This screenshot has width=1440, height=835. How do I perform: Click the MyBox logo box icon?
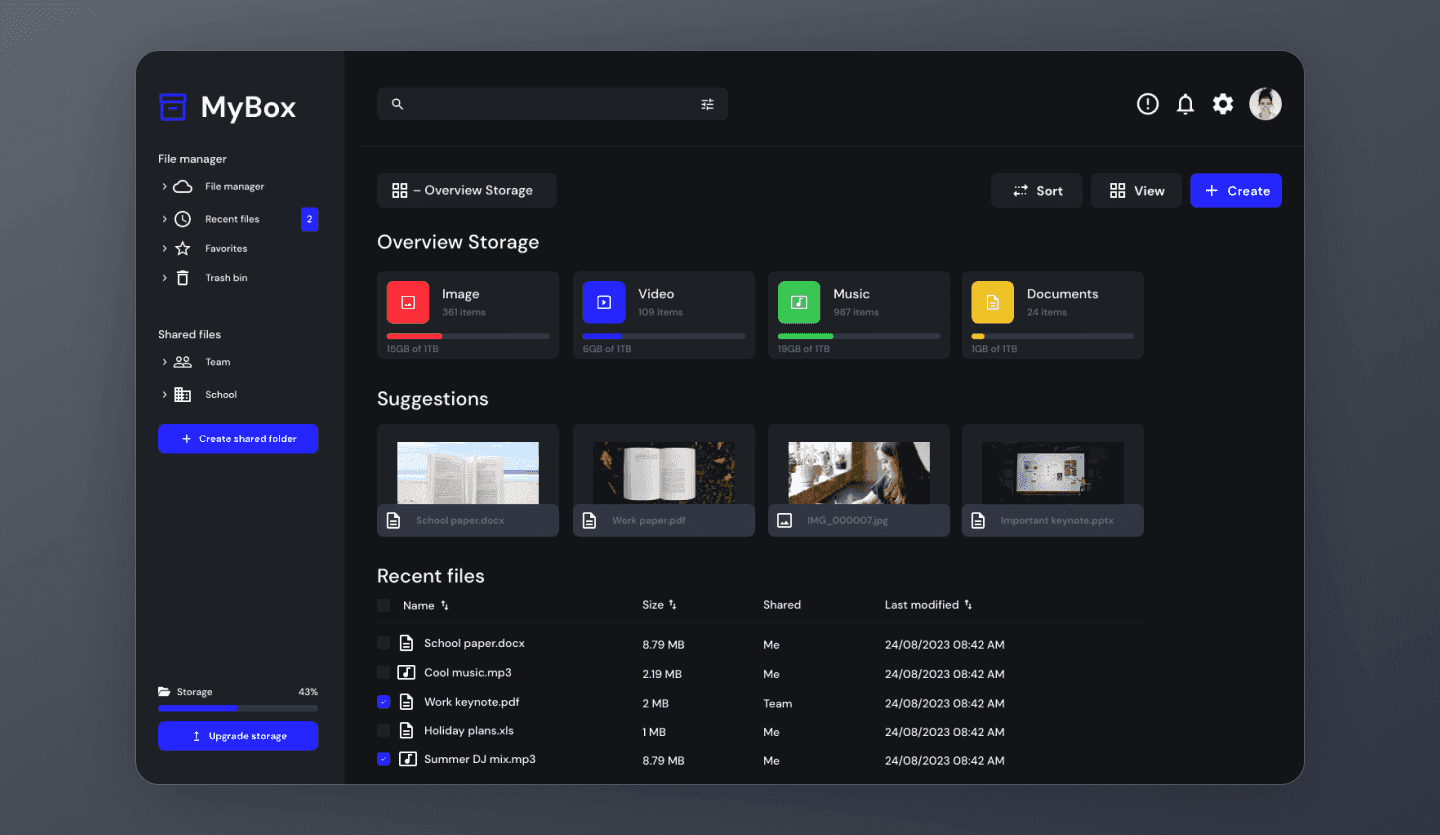click(173, 107)
